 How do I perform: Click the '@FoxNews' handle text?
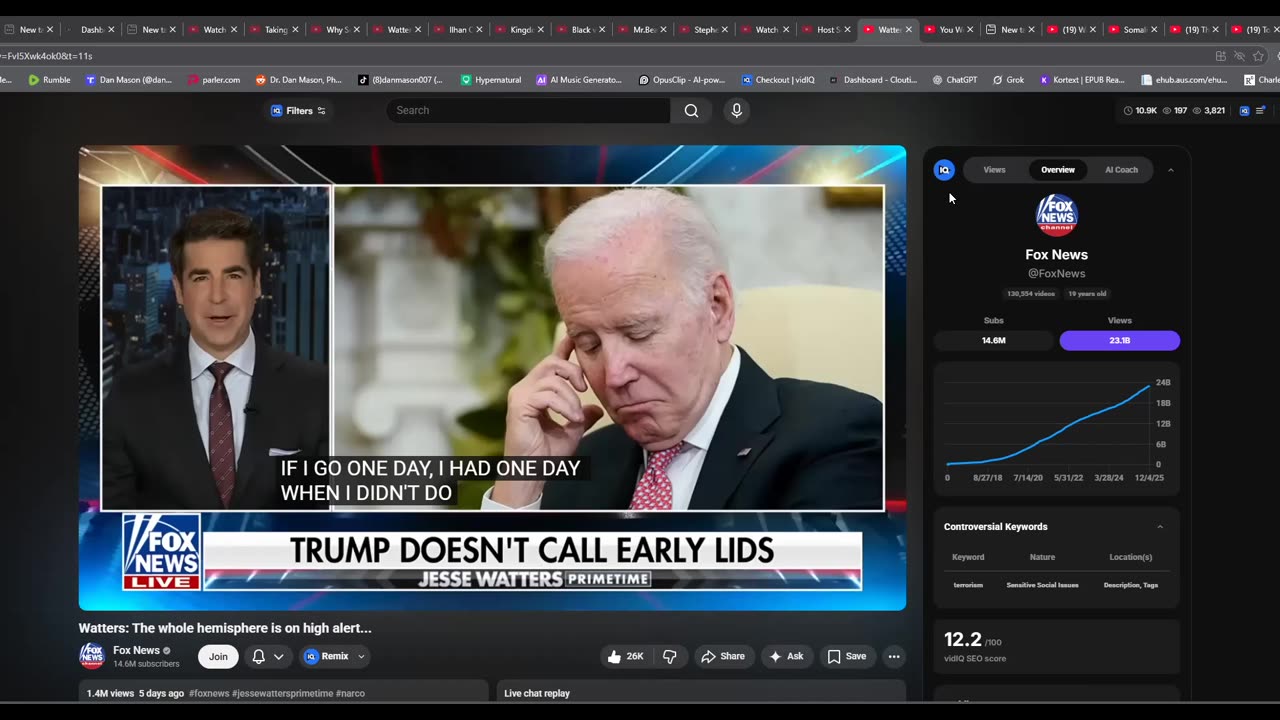point(1056,273)
